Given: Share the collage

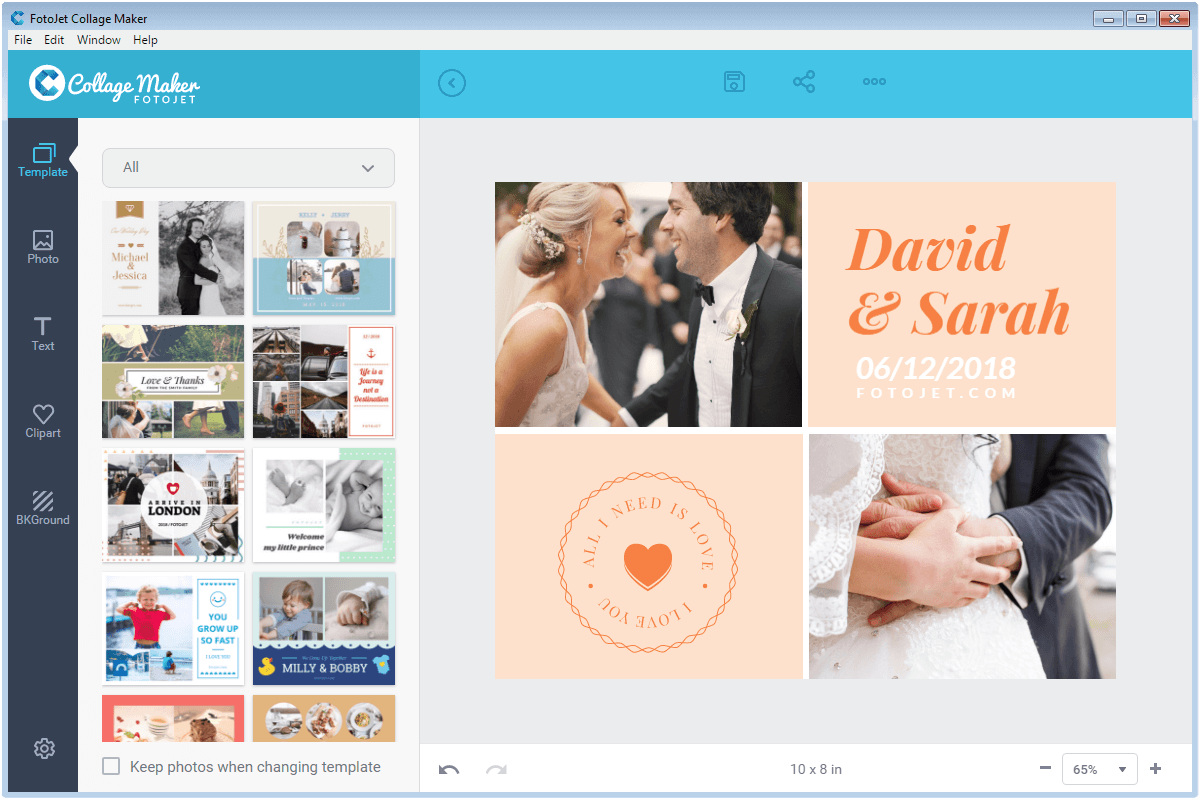Looking at the screenshot, I should click(804, 81).
